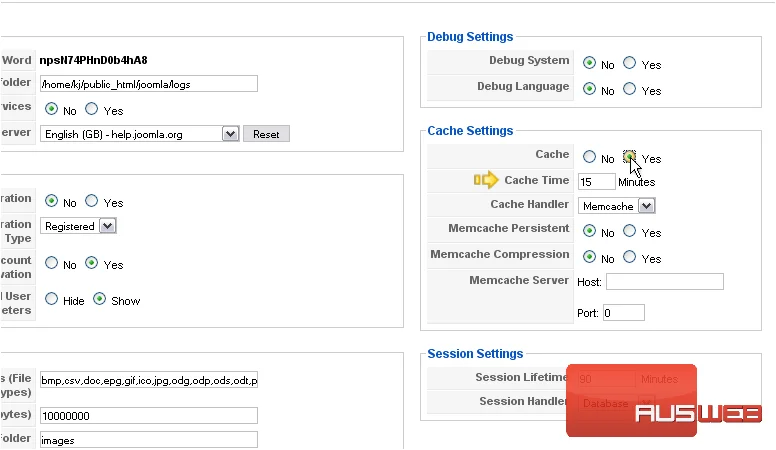The height and width of the screenshot is (450, 776).
Task: Select No for Debug Language
Action: point(589,89)
